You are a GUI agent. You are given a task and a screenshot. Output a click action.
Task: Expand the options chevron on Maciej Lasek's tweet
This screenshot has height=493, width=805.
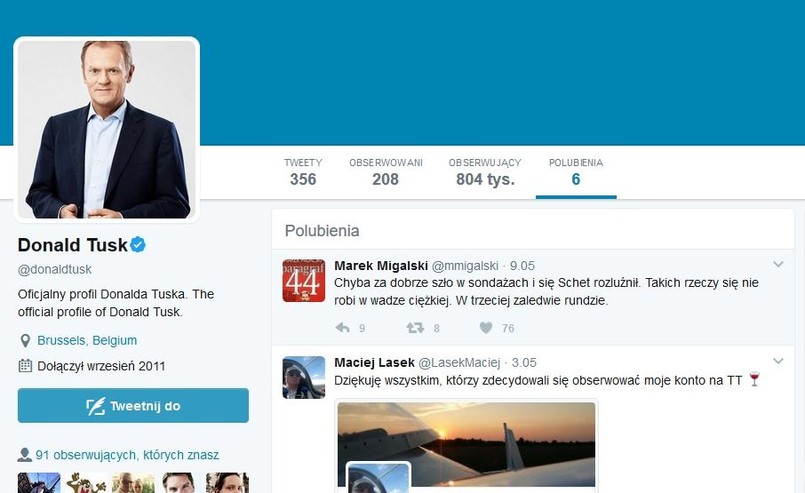(x=778, y=361)
